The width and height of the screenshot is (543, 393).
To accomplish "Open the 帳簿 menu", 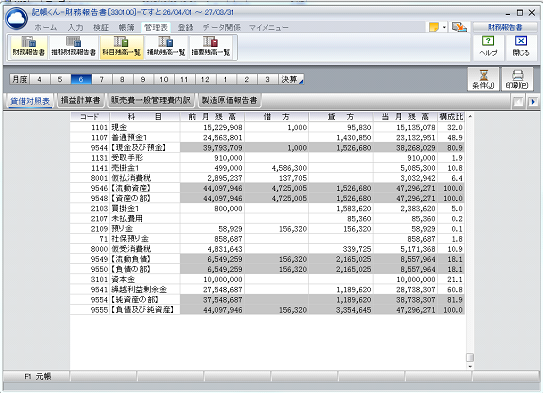I will pos(126,27).
